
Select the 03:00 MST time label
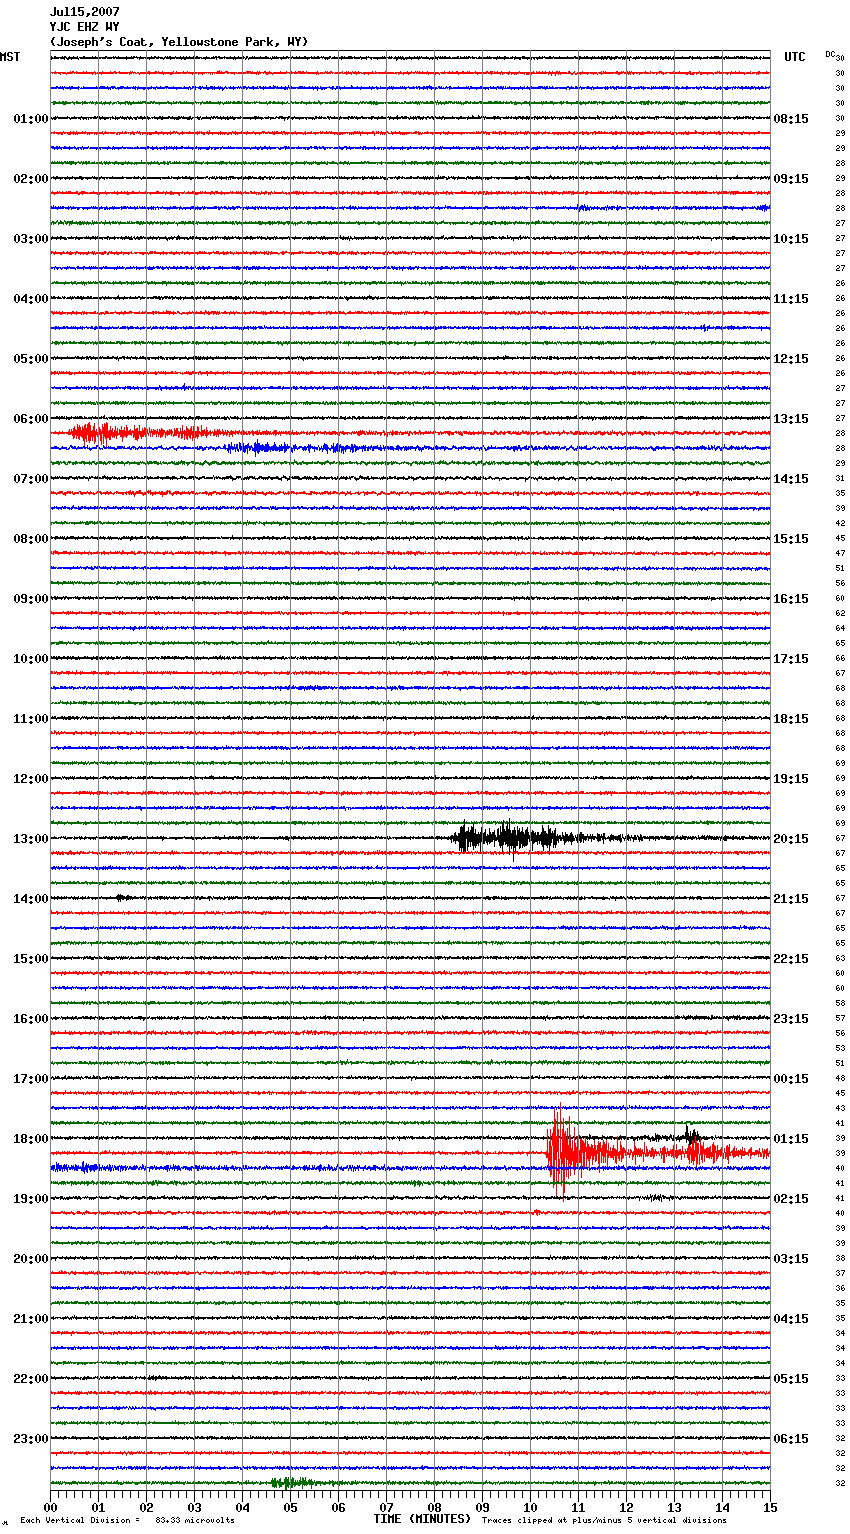[x=31, y=239]
